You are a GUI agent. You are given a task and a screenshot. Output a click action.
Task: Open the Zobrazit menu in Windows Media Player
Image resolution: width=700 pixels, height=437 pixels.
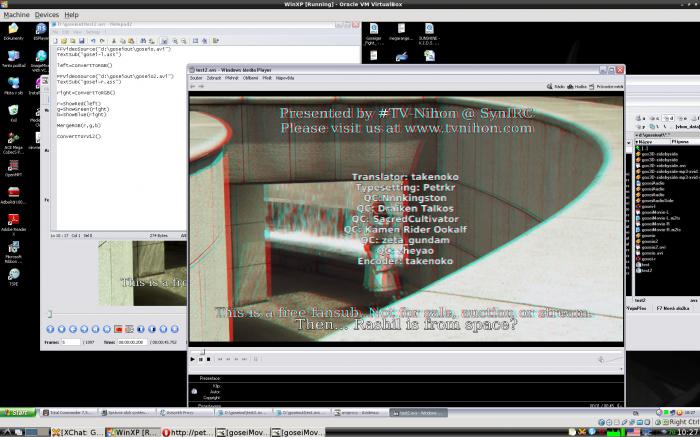tap(214, 78)
